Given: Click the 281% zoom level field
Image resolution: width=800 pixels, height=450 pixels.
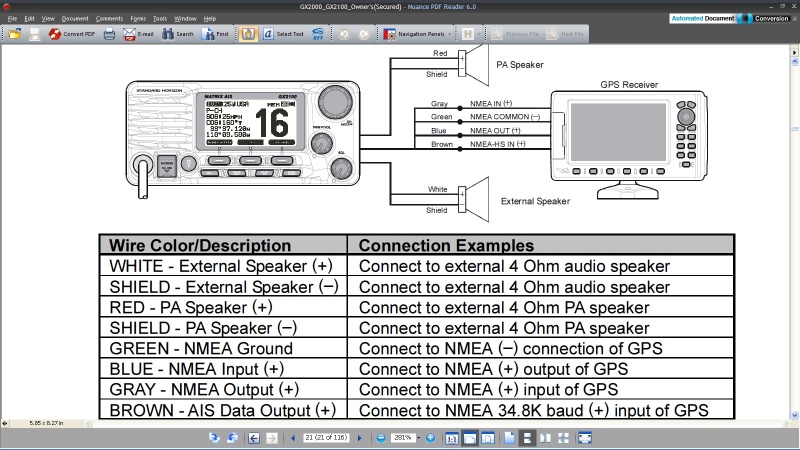Looking at the screenshot, I should 403,437.
